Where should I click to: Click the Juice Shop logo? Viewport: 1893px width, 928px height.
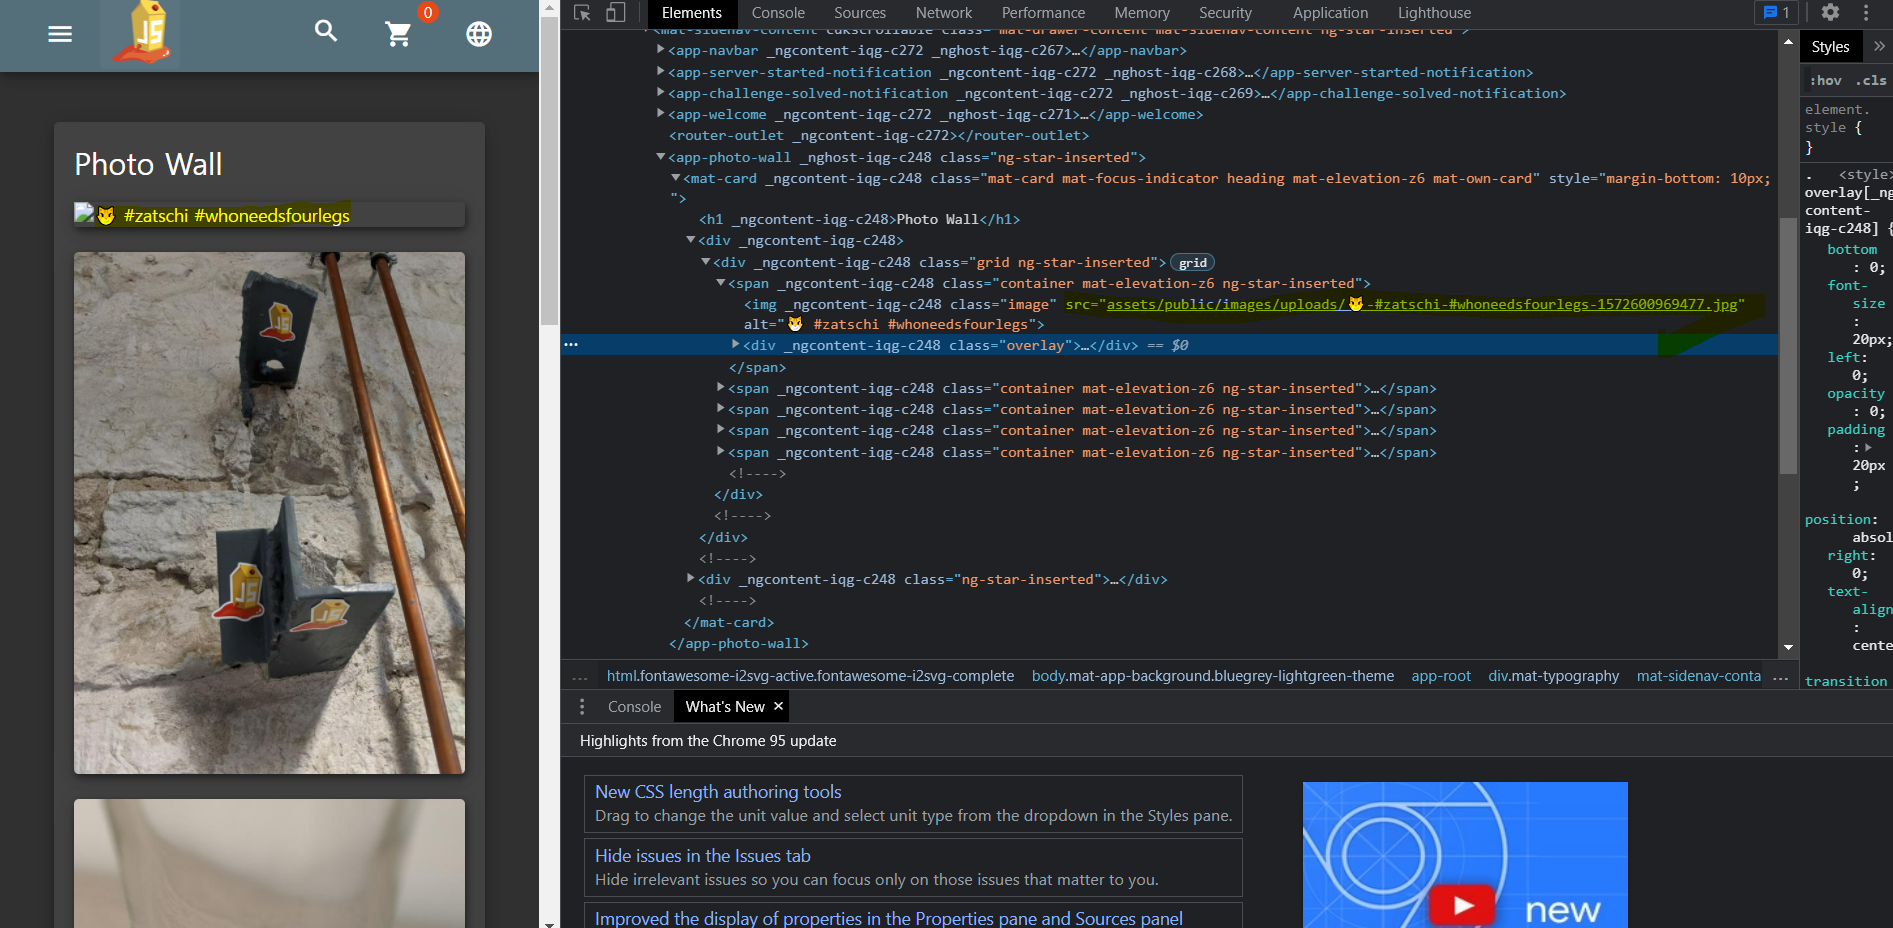[x=140, y=34]
